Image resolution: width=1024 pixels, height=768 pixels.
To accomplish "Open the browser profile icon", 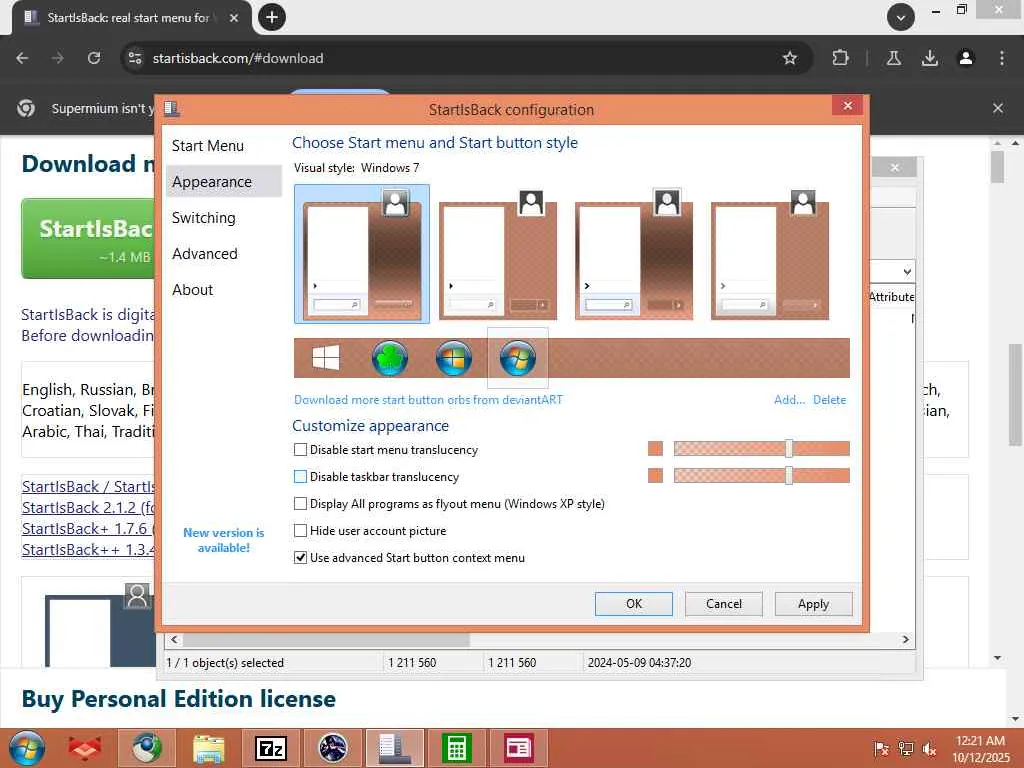I will click(966, 58).
